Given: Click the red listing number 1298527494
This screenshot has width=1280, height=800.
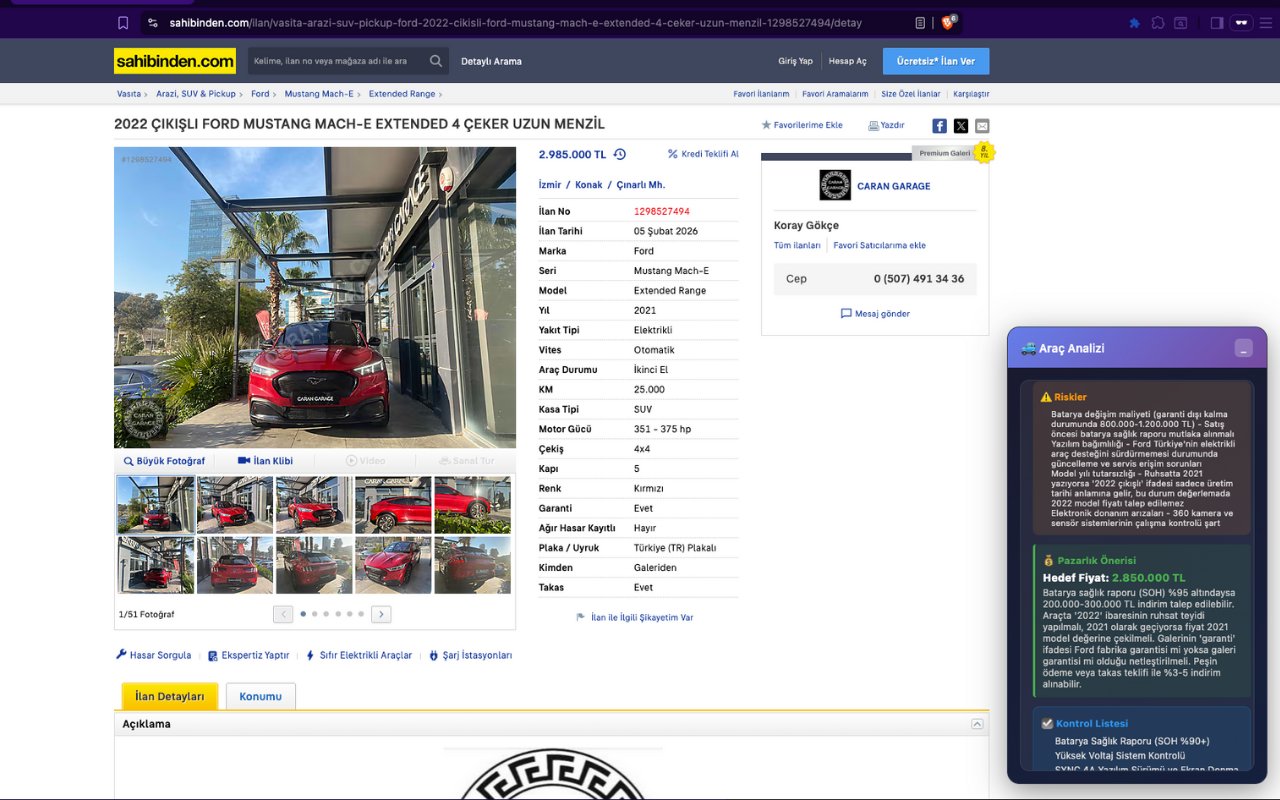Looking at the screenshot, I should [x=662, y=211].
